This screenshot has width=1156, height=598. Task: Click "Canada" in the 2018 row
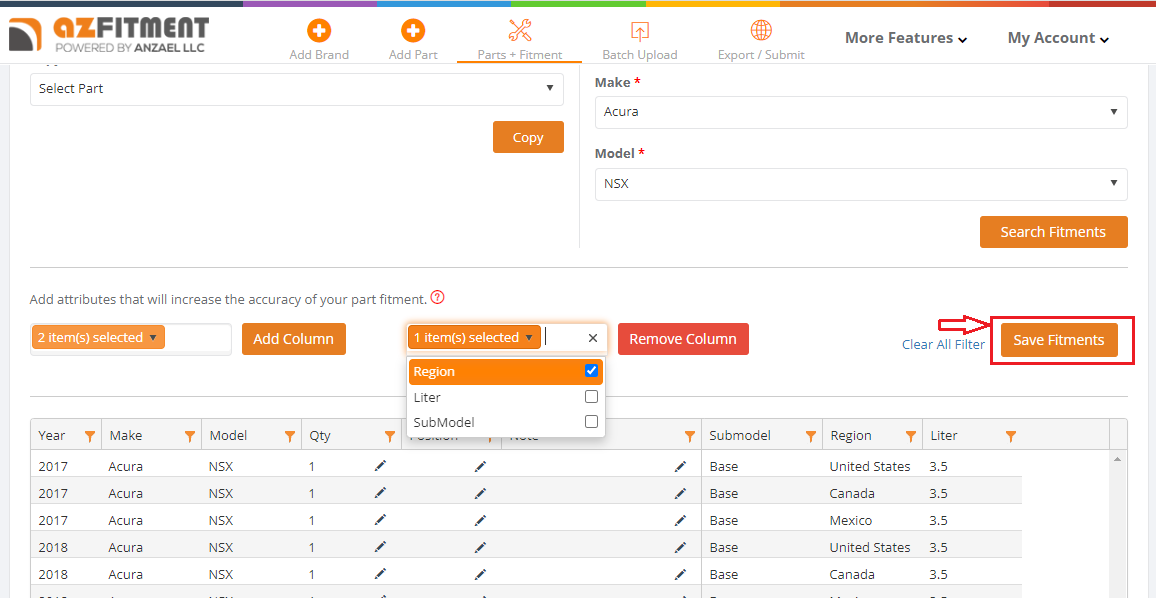click(x=852, y=574)
